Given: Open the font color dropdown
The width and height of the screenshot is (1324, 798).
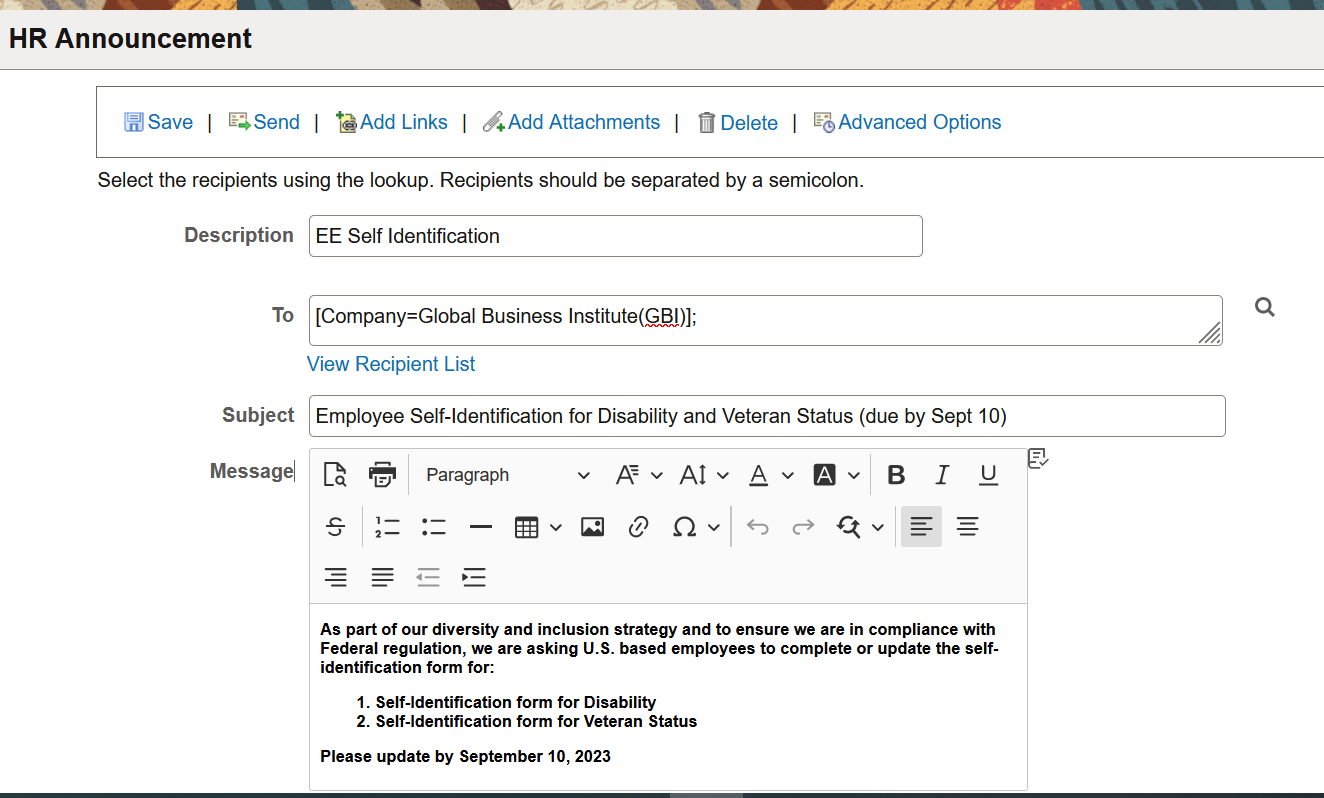Looking at the screenshot, I should click(771, 475).
